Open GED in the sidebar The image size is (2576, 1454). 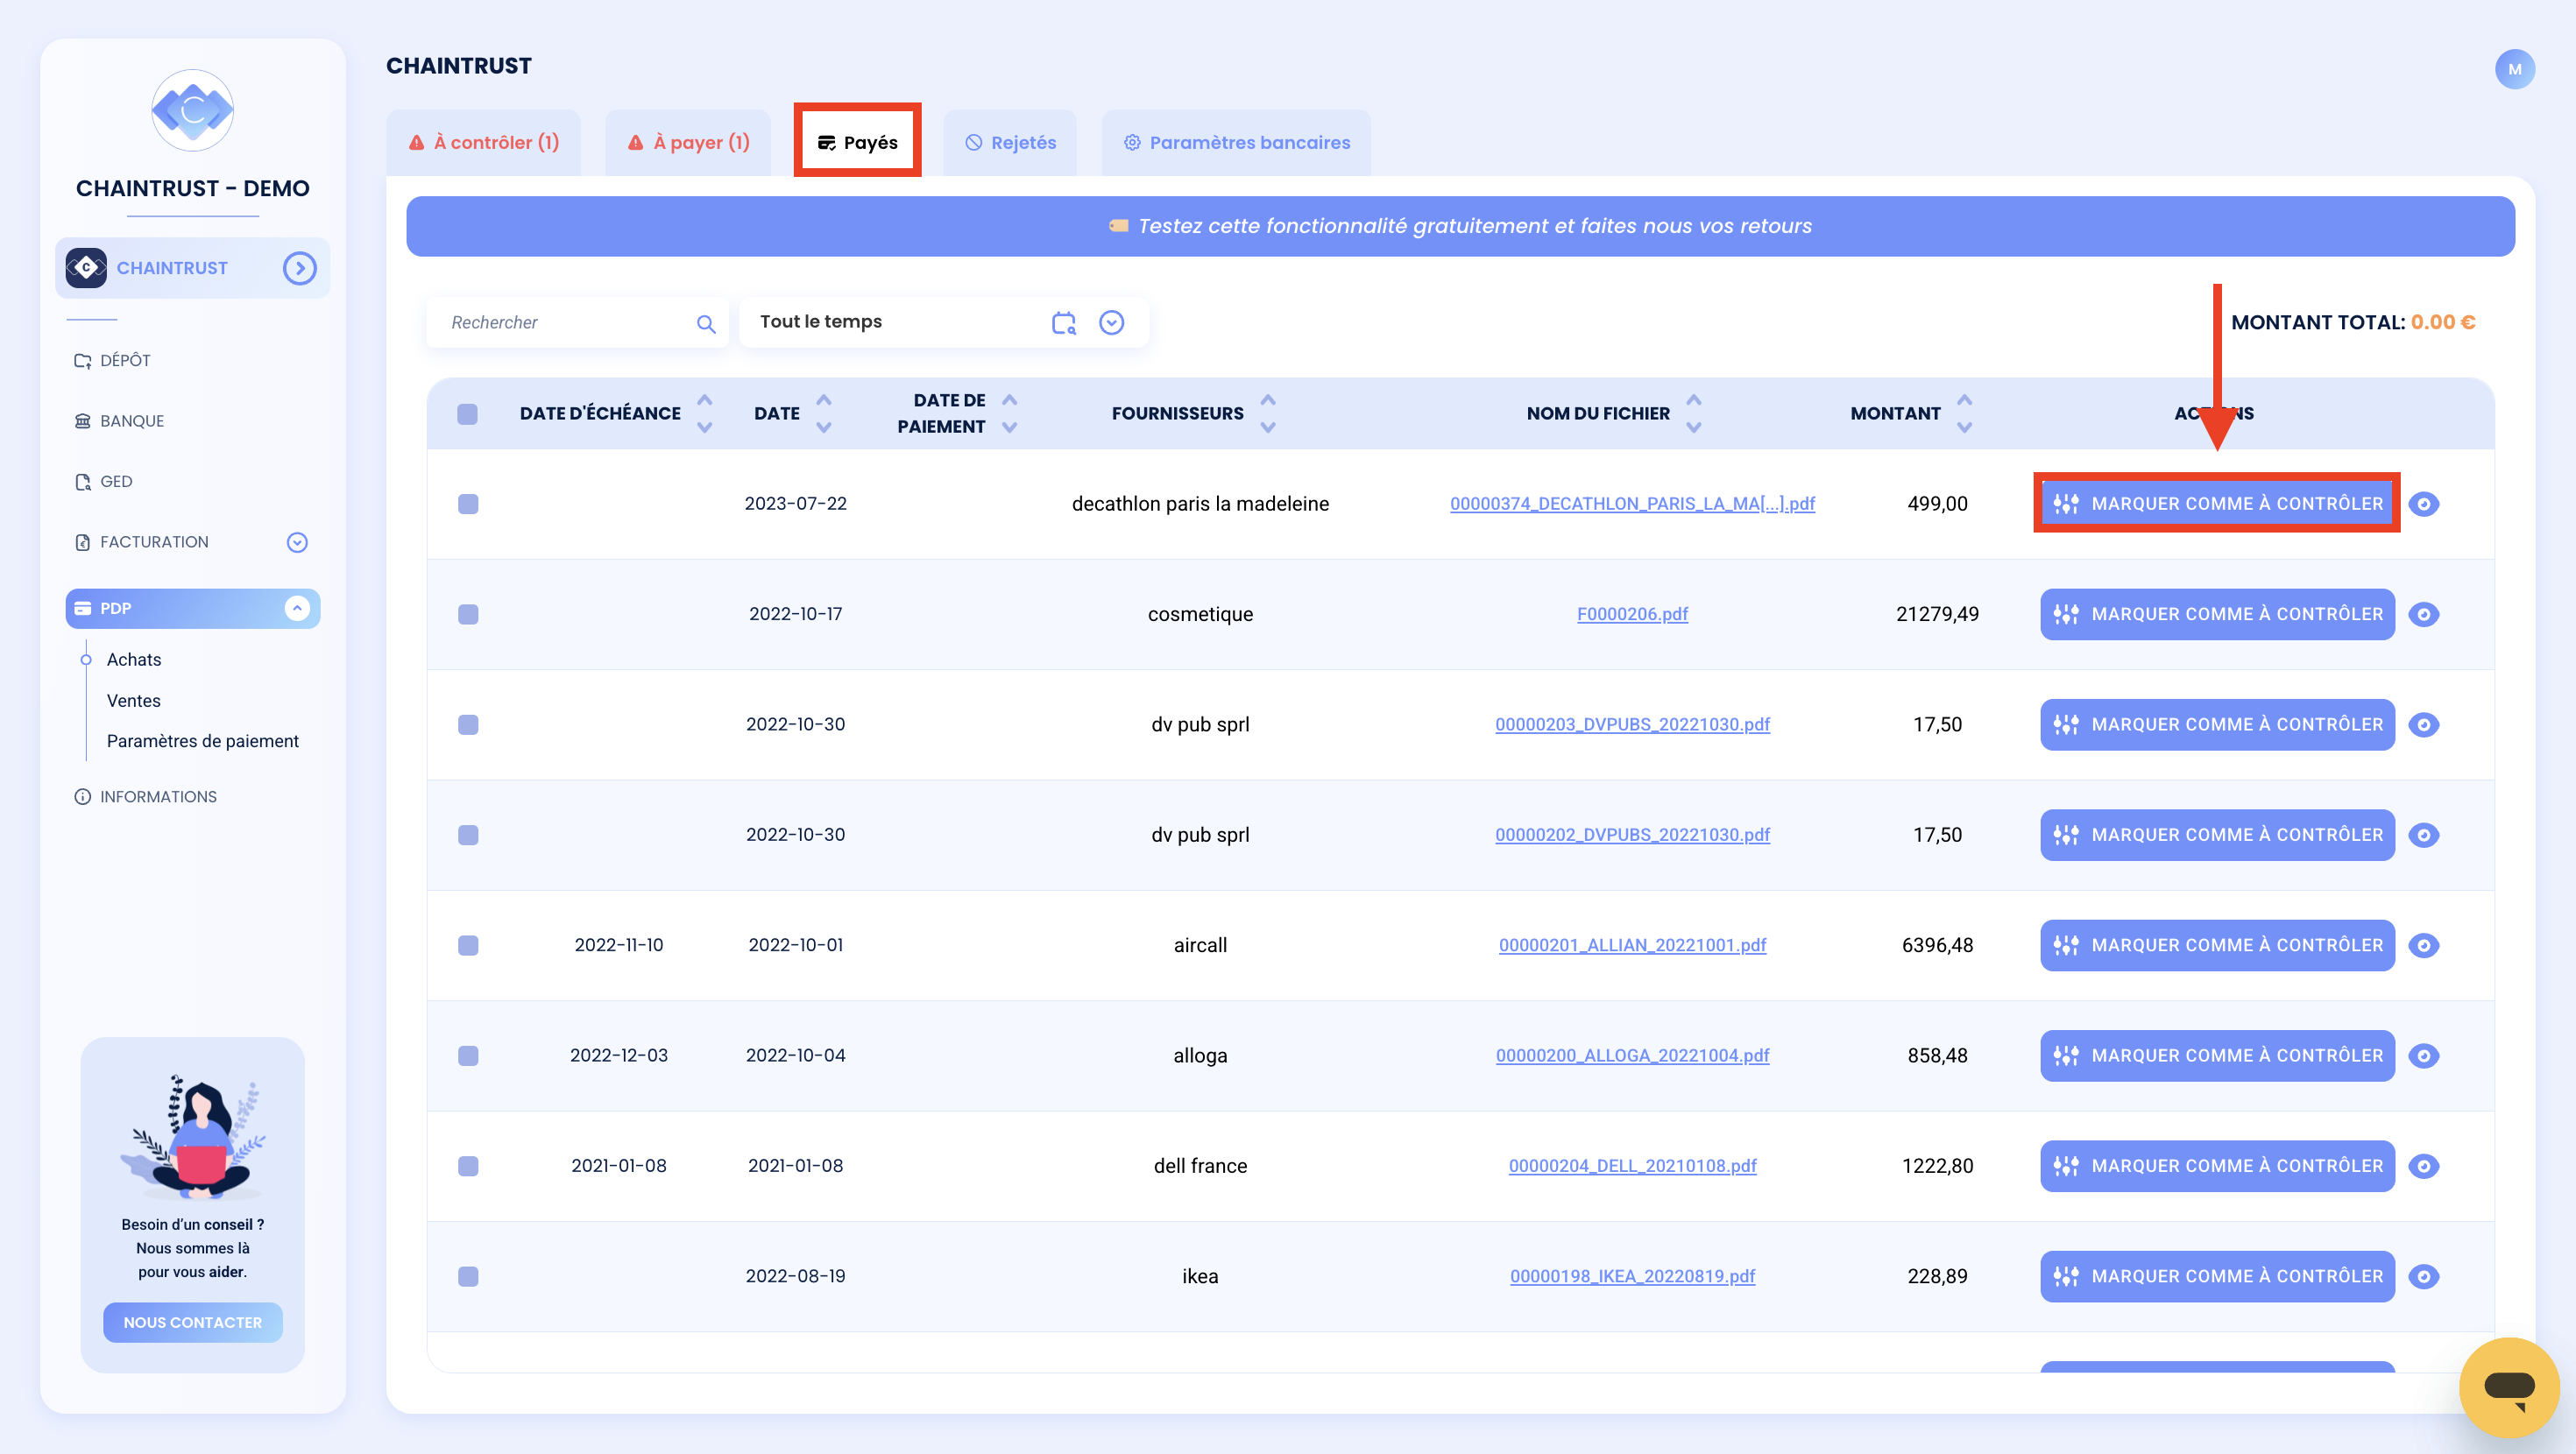pyautogui.click(x=103, y=482)
